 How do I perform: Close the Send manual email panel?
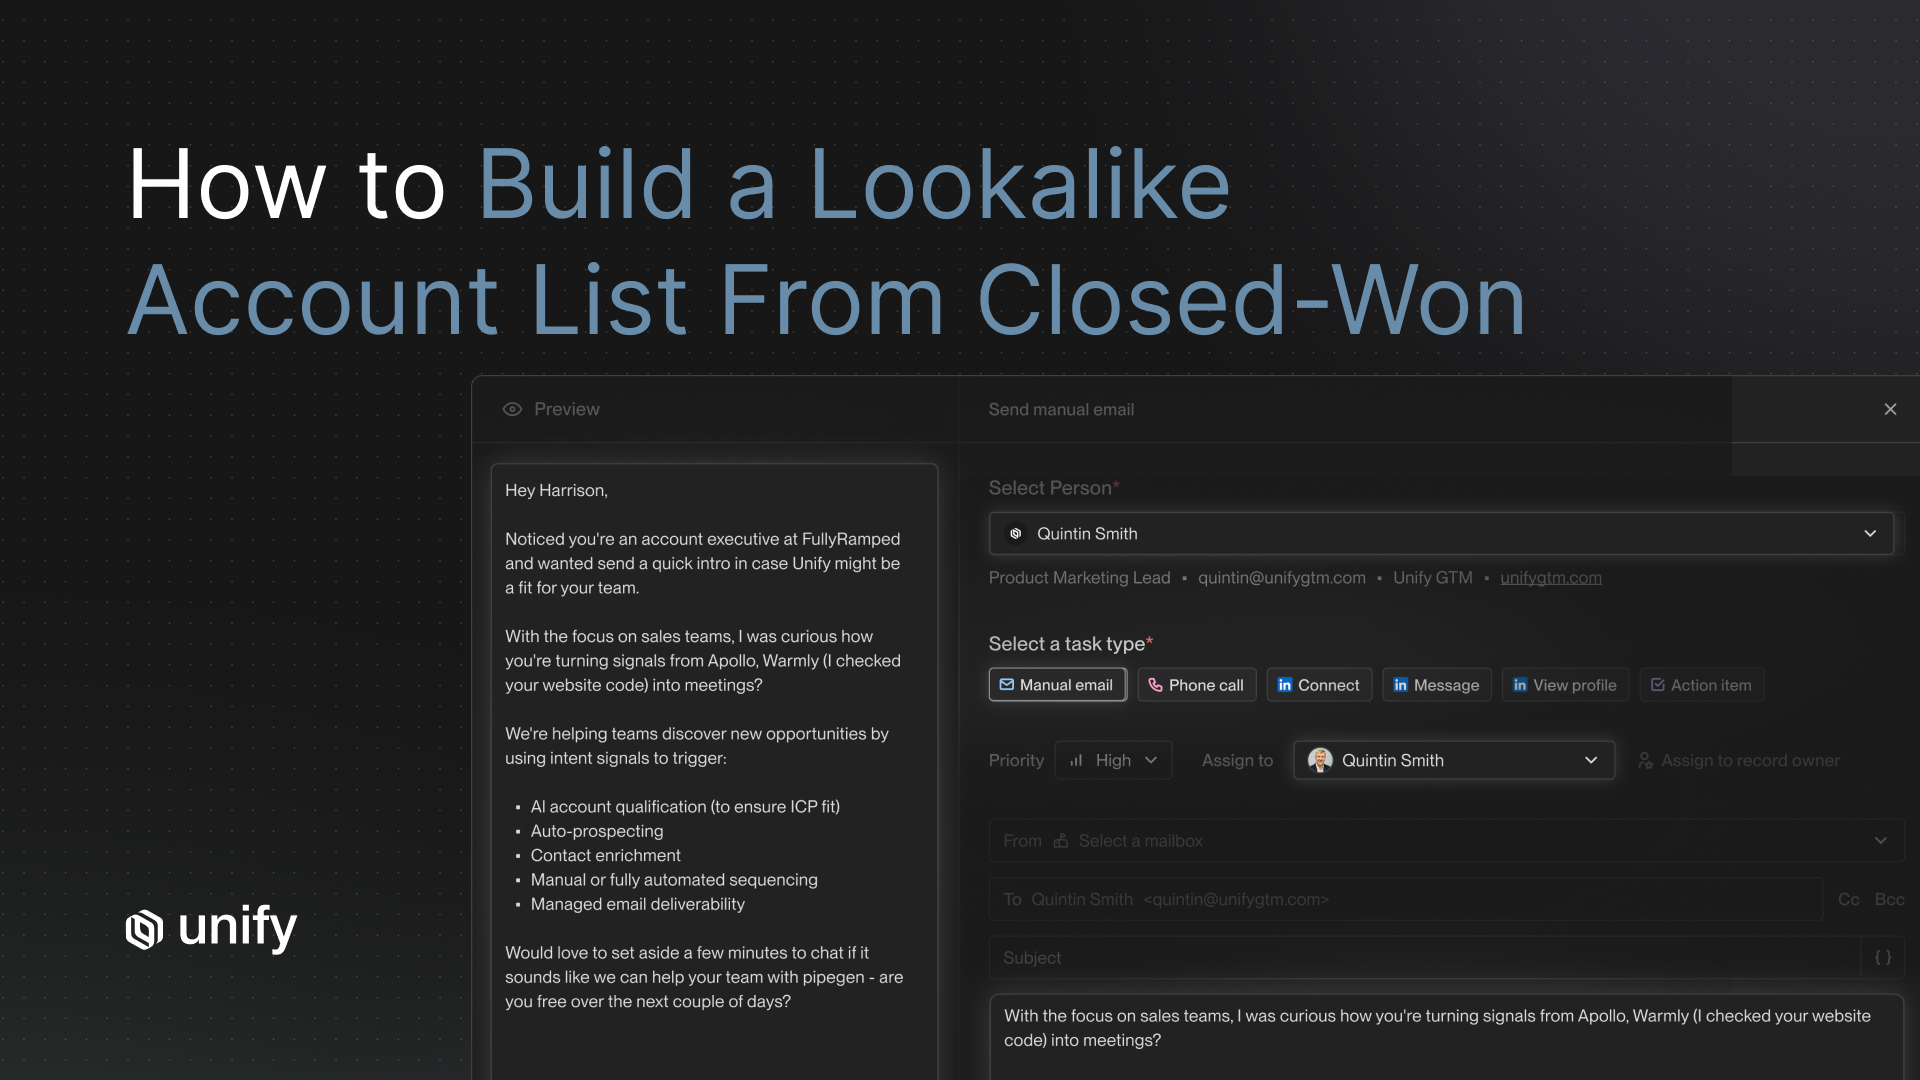click(x=1890, y=409)
